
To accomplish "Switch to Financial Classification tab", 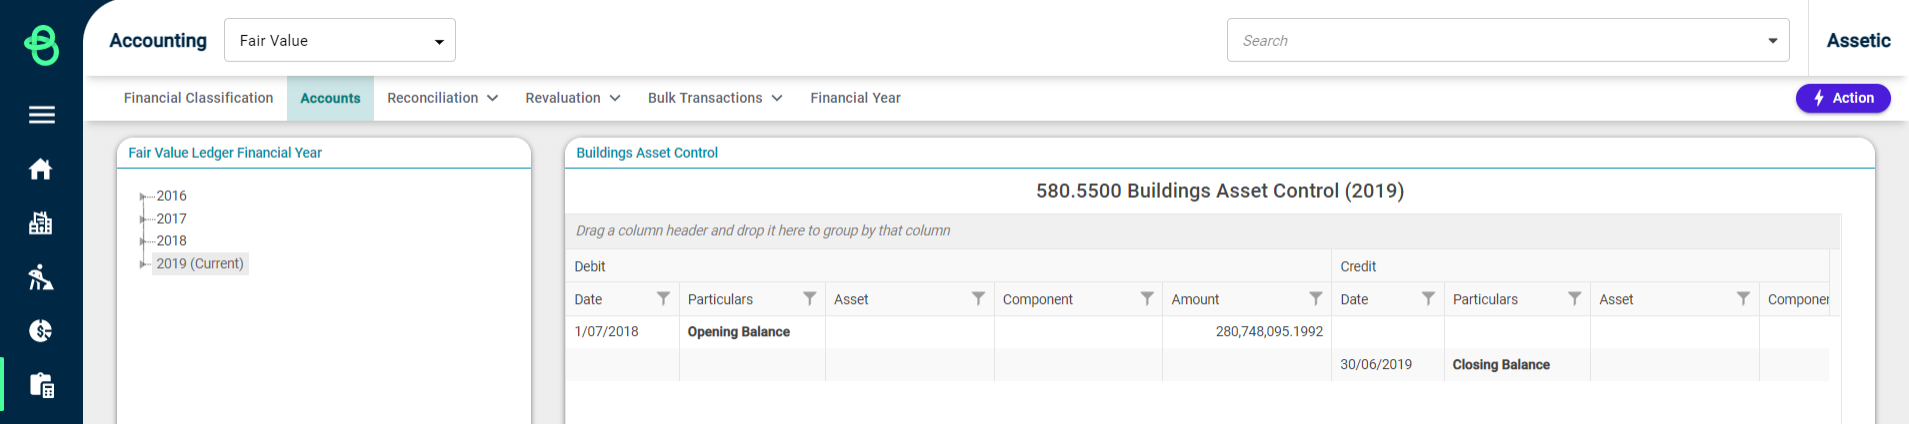I will click(198, 98).
